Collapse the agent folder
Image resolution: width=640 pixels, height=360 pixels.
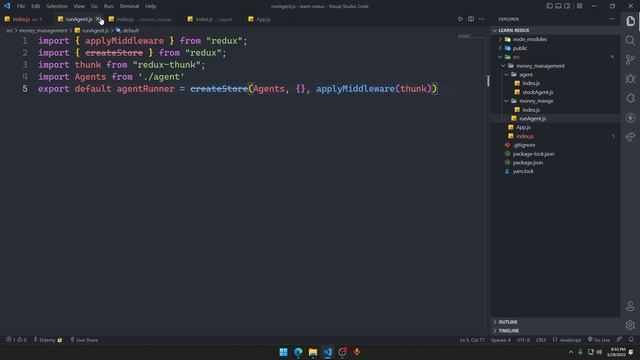click(x=555, y=74)
